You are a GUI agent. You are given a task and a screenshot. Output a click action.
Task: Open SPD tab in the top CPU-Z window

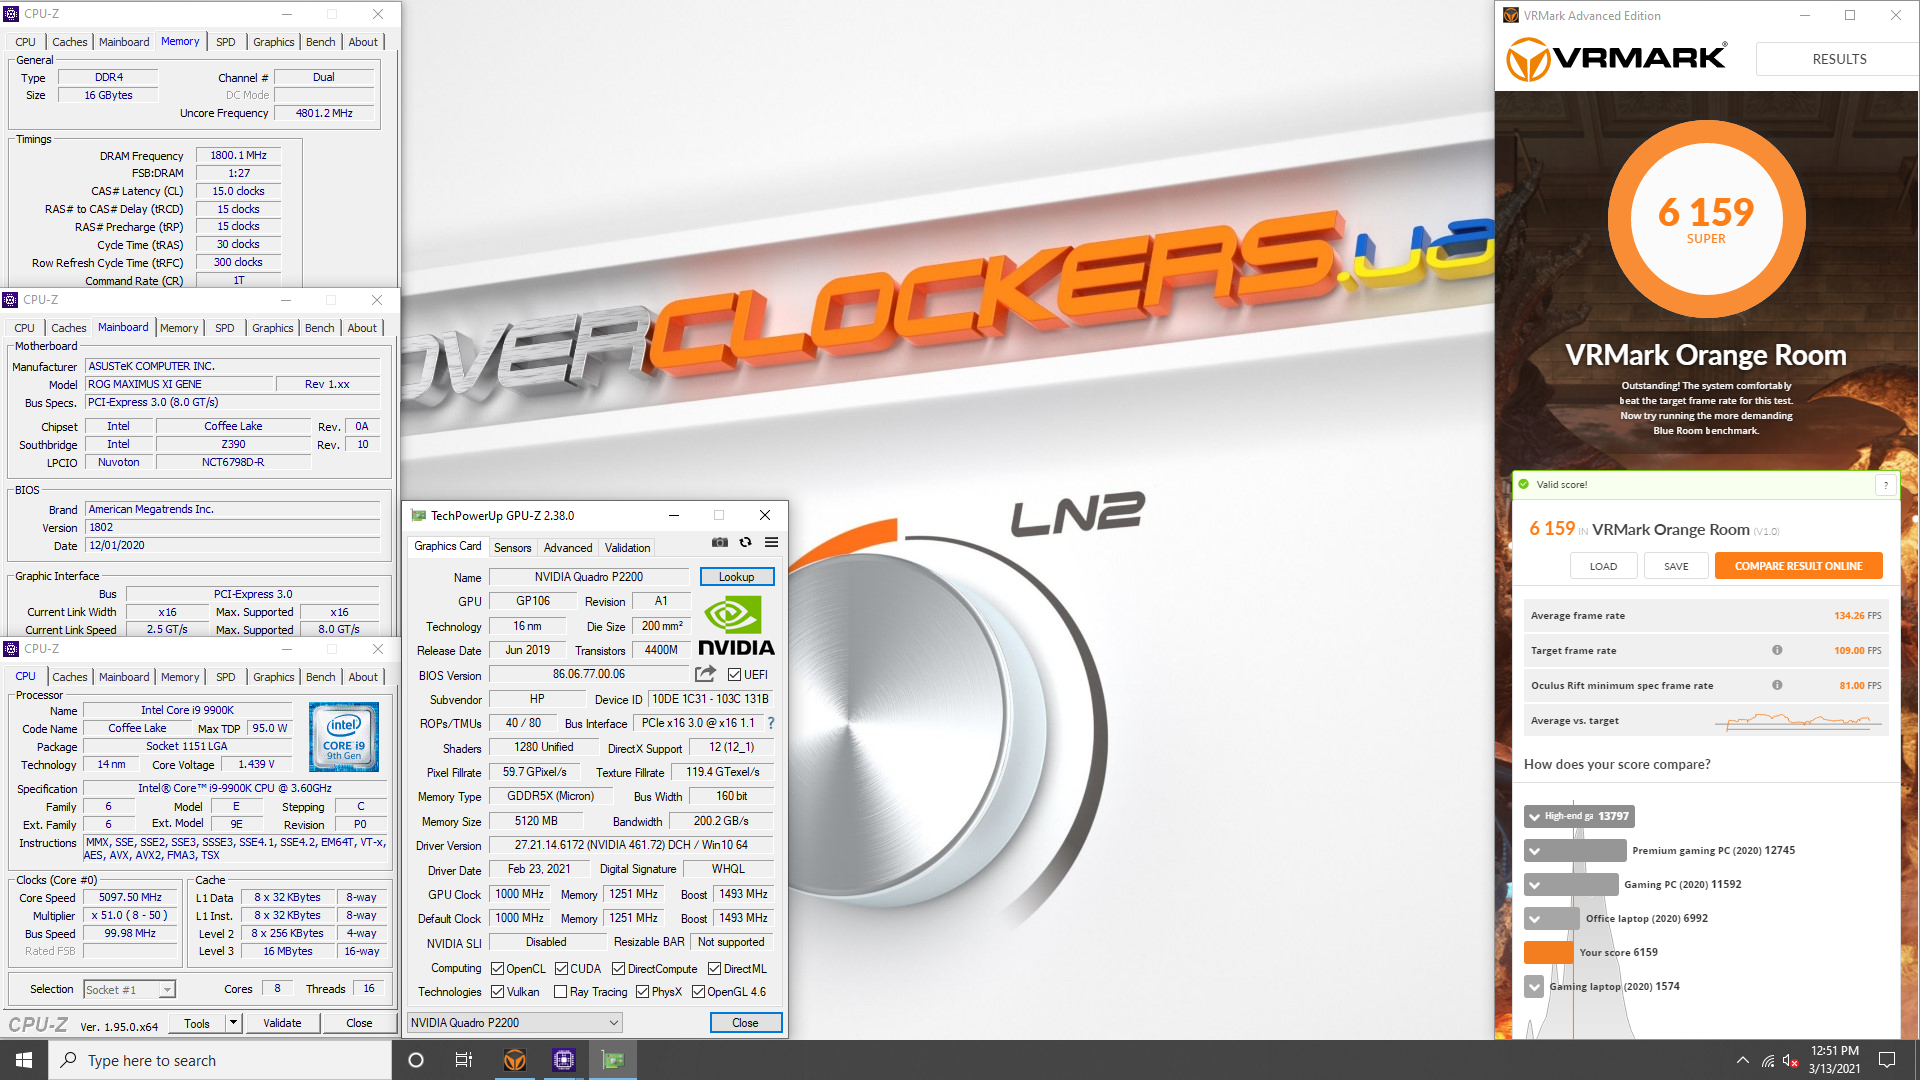point(226,42)
